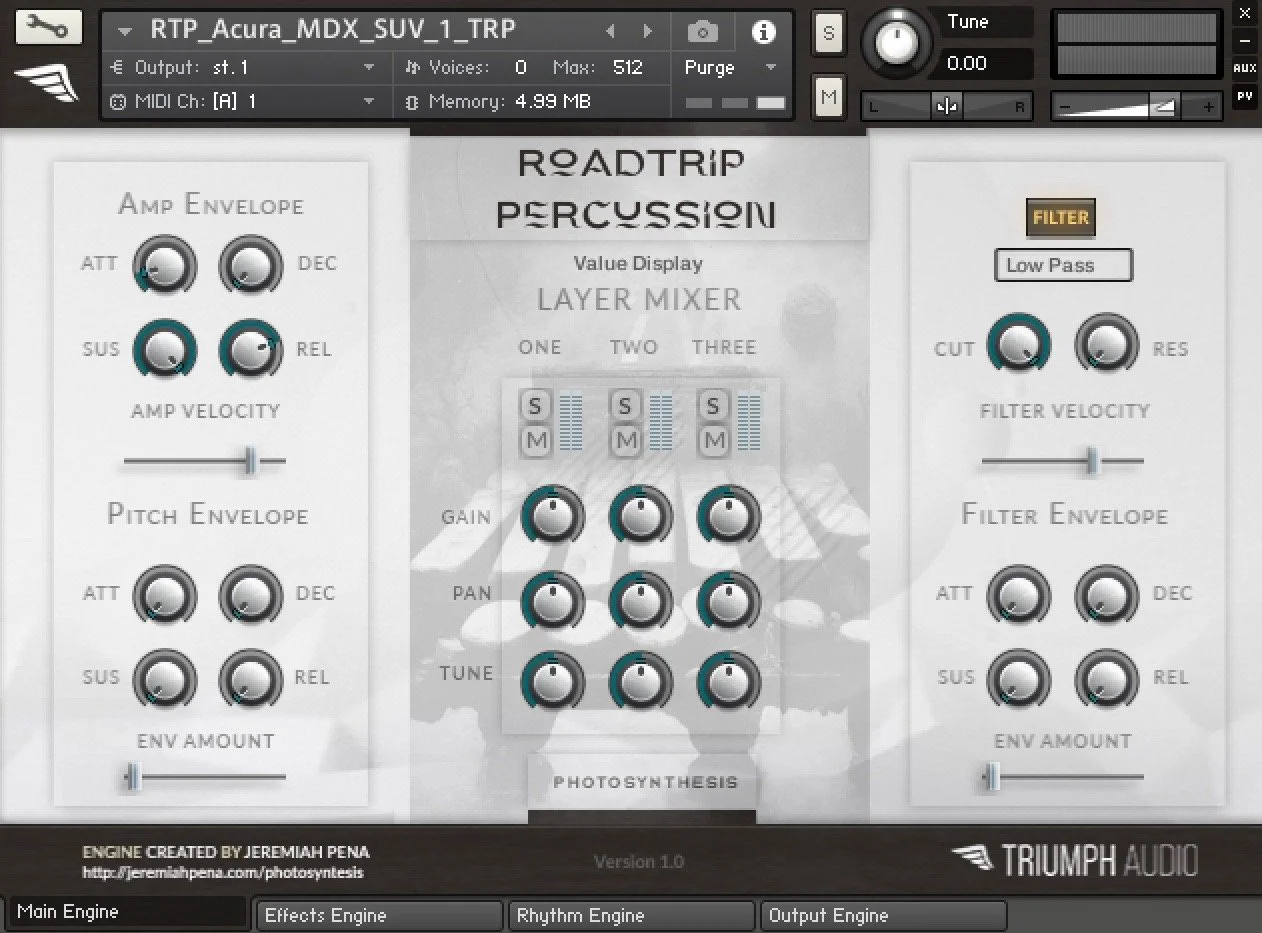Open the Low Pass filter type selector
The height and width of the screenshot is (933, 1262).
(x=1063, y=265)
